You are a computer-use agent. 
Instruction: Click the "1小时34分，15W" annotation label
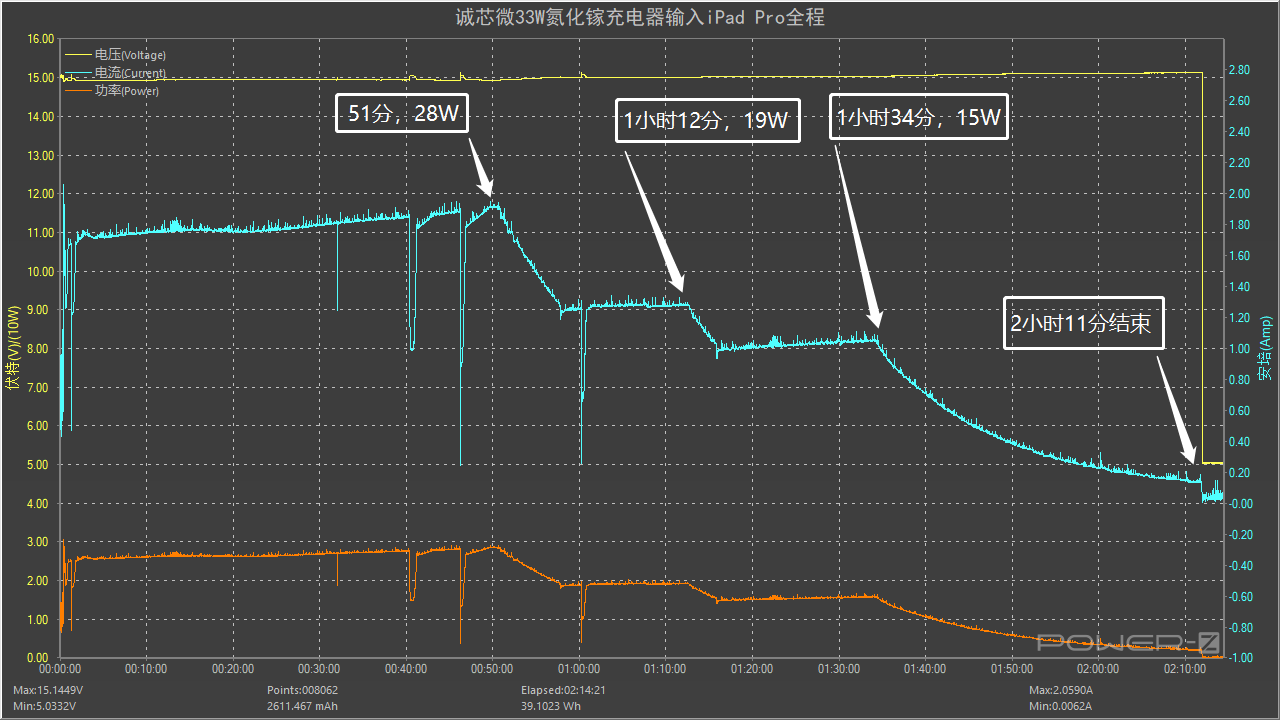[x=919, y=117]
